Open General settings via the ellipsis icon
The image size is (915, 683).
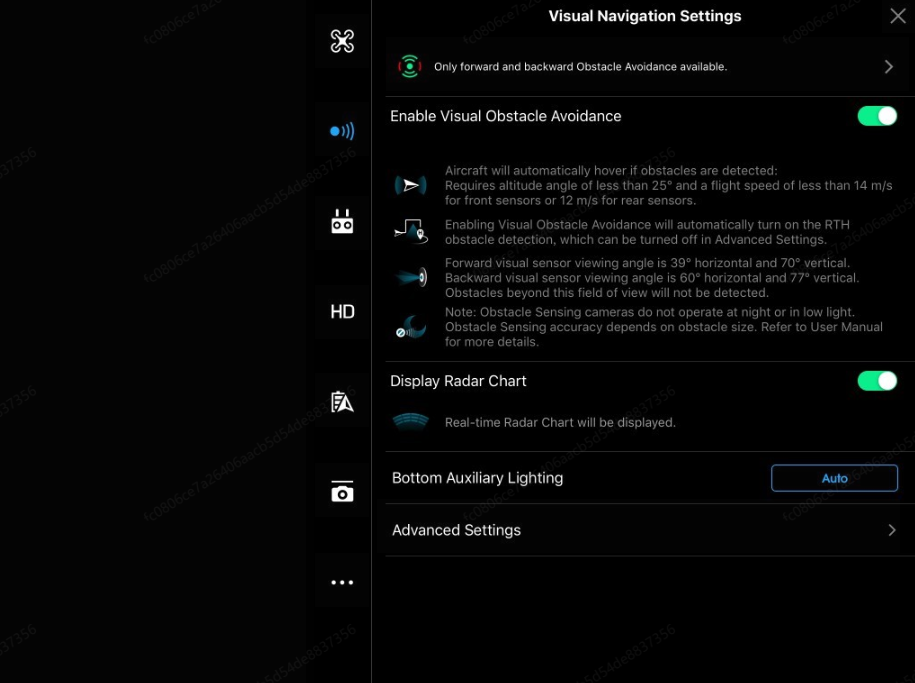click(342, 581)
